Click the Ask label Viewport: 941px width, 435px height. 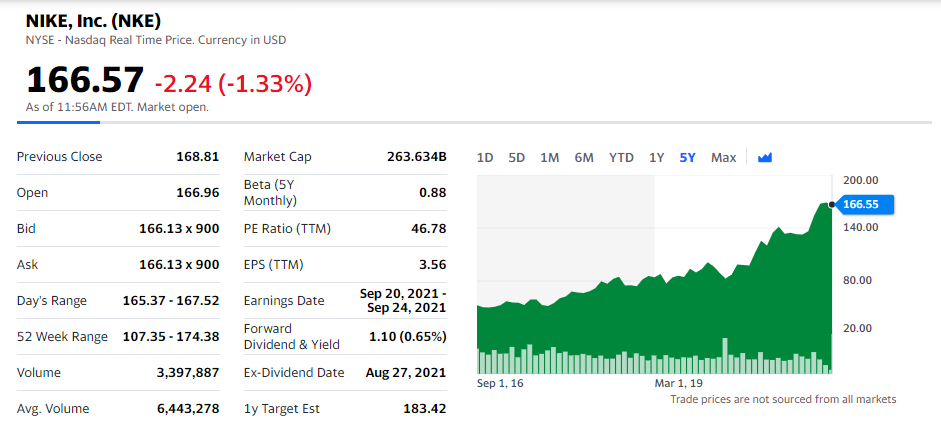tap(27, 265)
